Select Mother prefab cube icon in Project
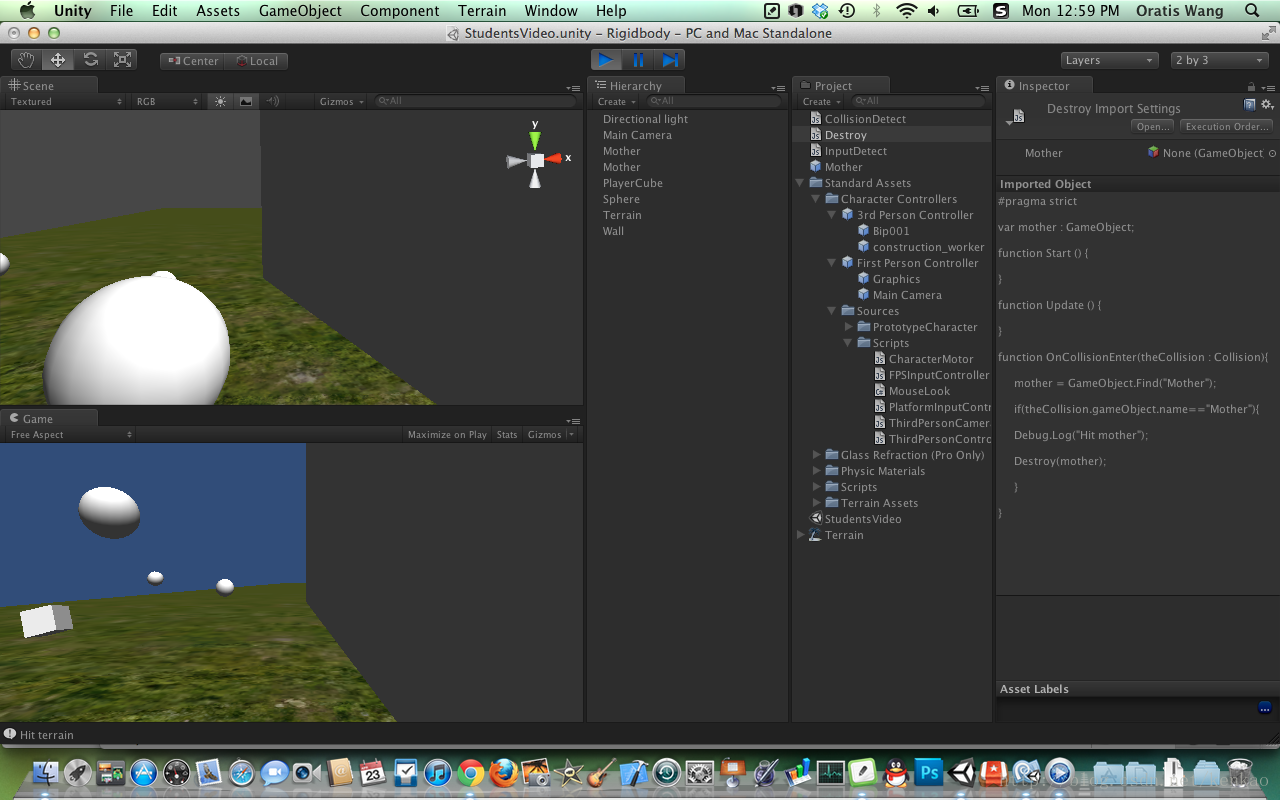Image resolution: width=1280 pixels, height=800 pixels. click(x=815, y=167)
